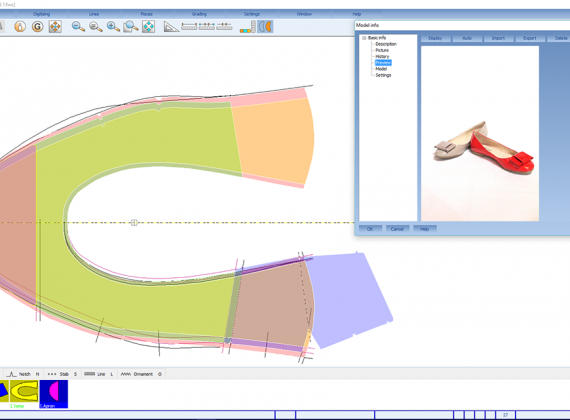Click the Display button in Model info

[435, 38]
